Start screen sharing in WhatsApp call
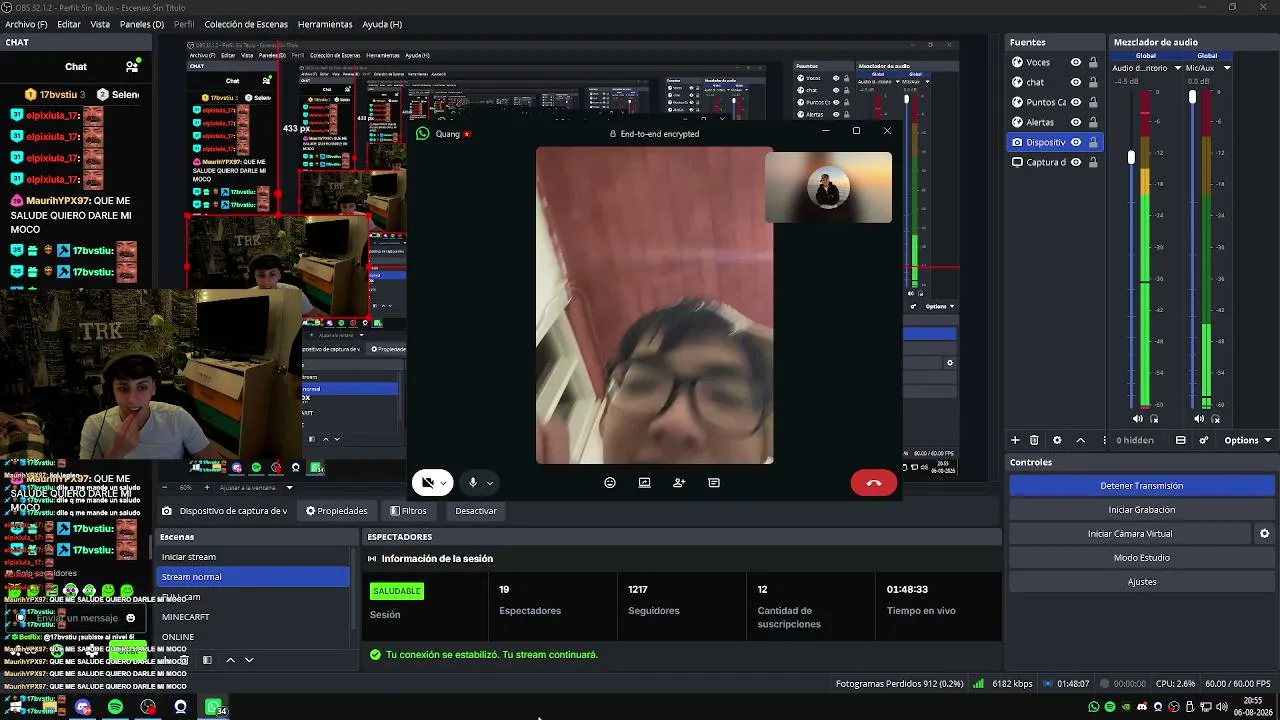 click(645, 483)
